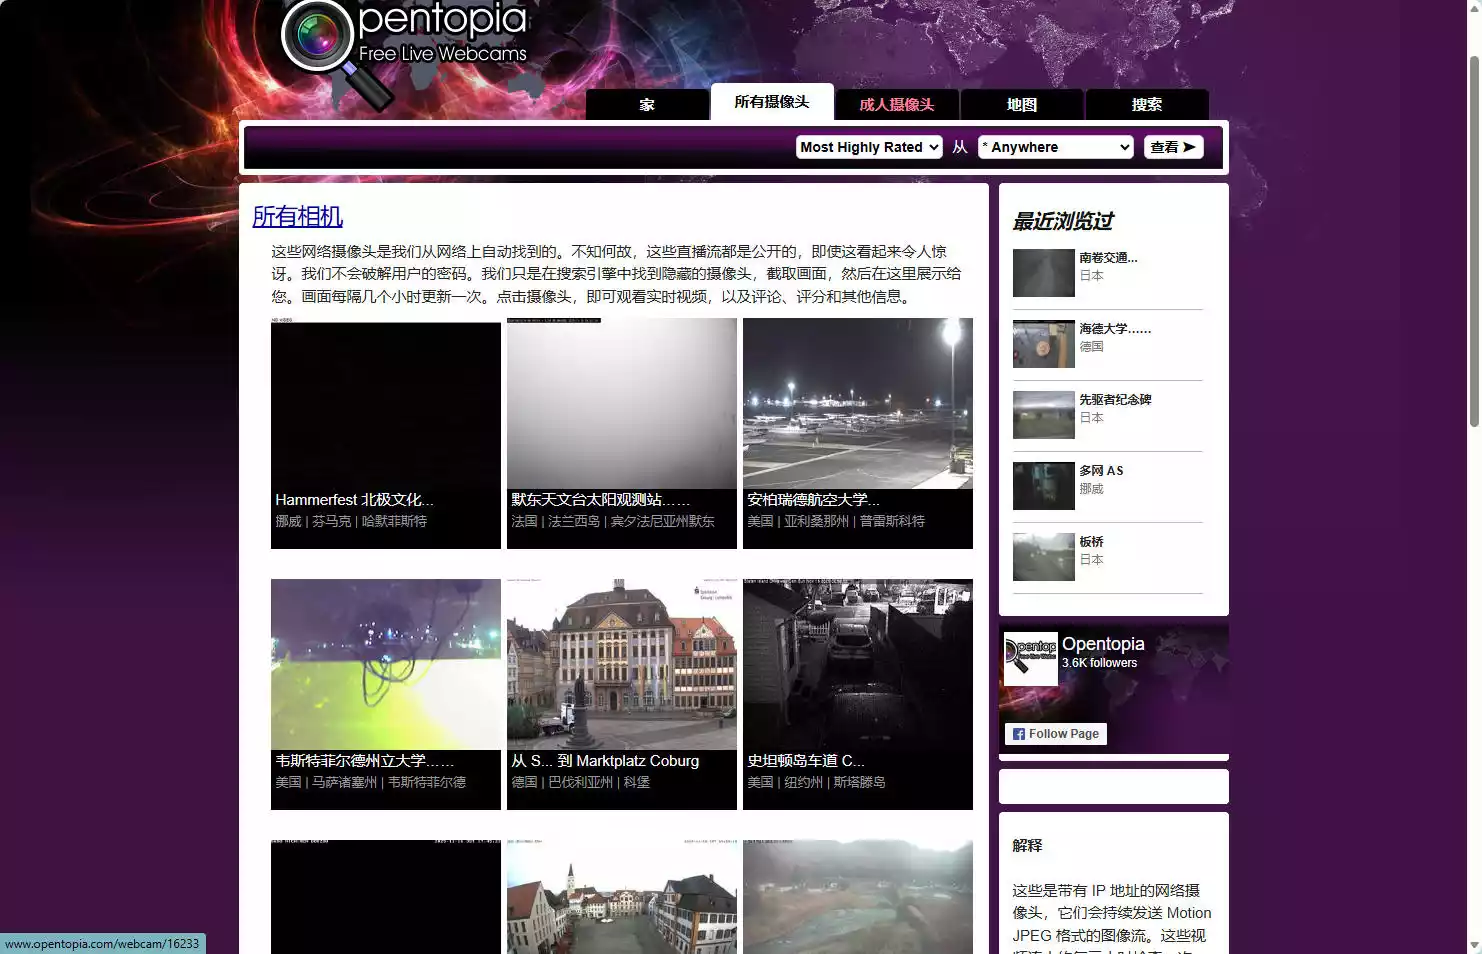
Task: Click the Hammerfest 北极文化 title link
Action: 355,500
